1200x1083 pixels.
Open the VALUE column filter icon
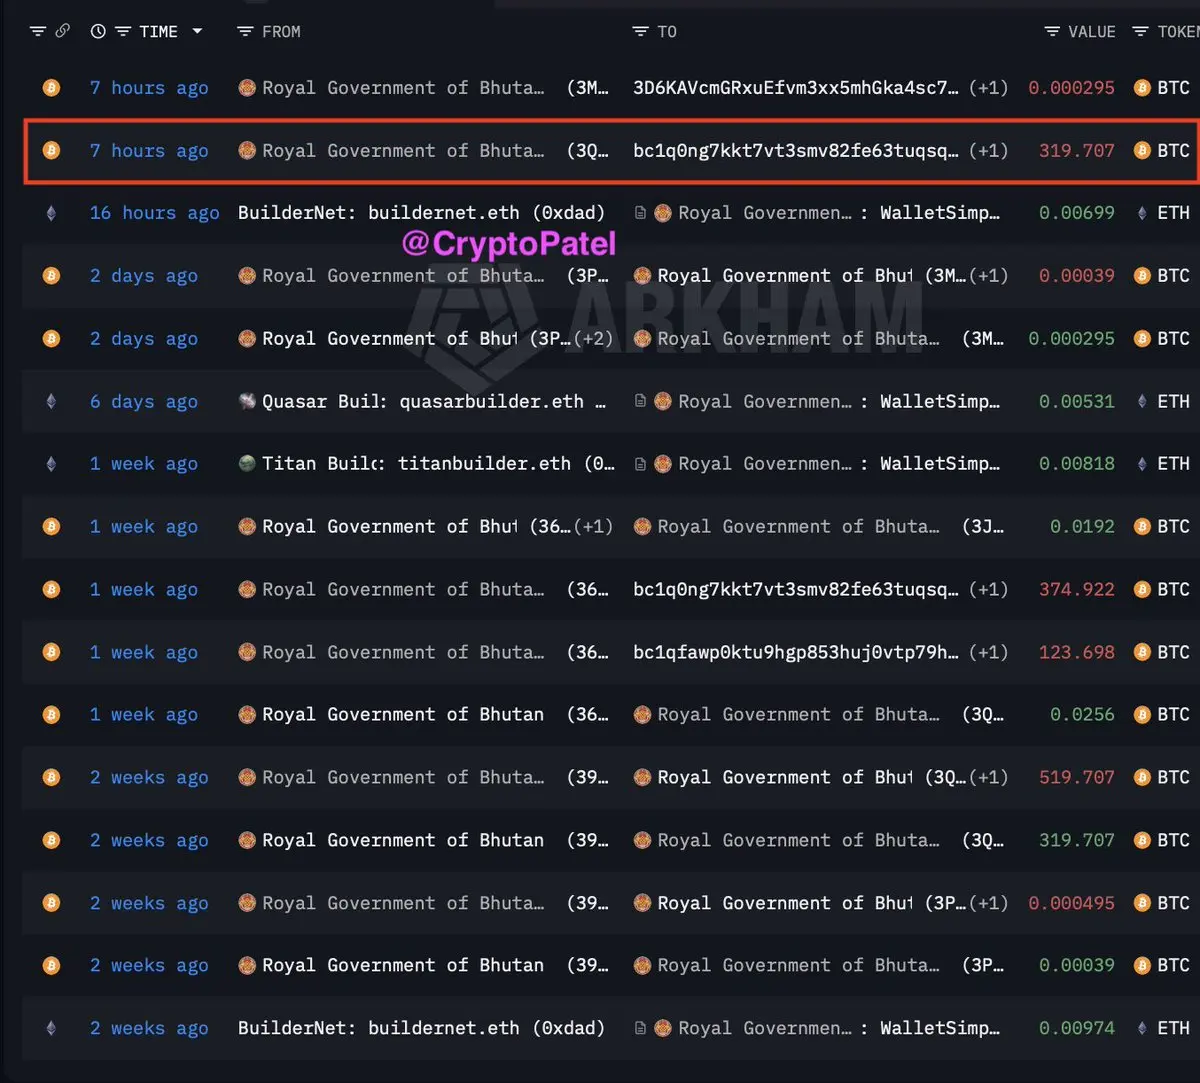pos(1052,32)
